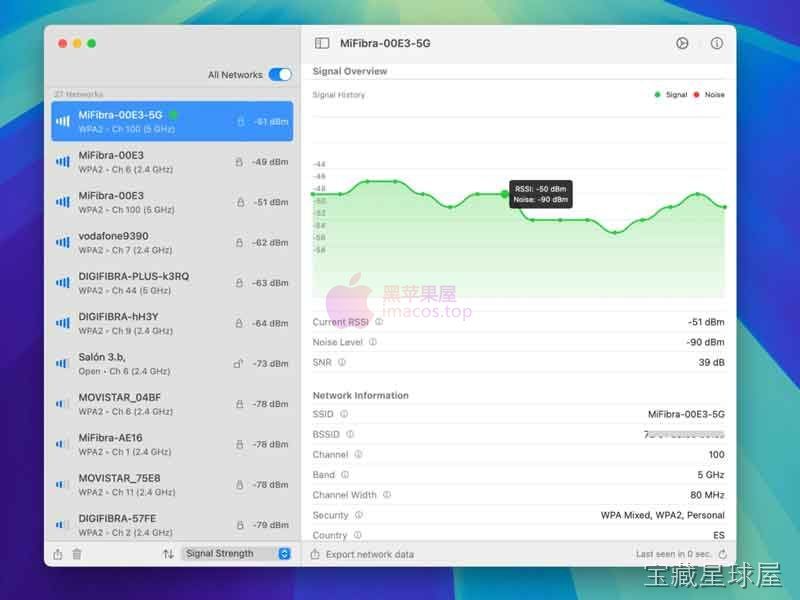Click the scan play button in the toolbar
The height and width of the screenshot is (600, 800).
[682, 43]
